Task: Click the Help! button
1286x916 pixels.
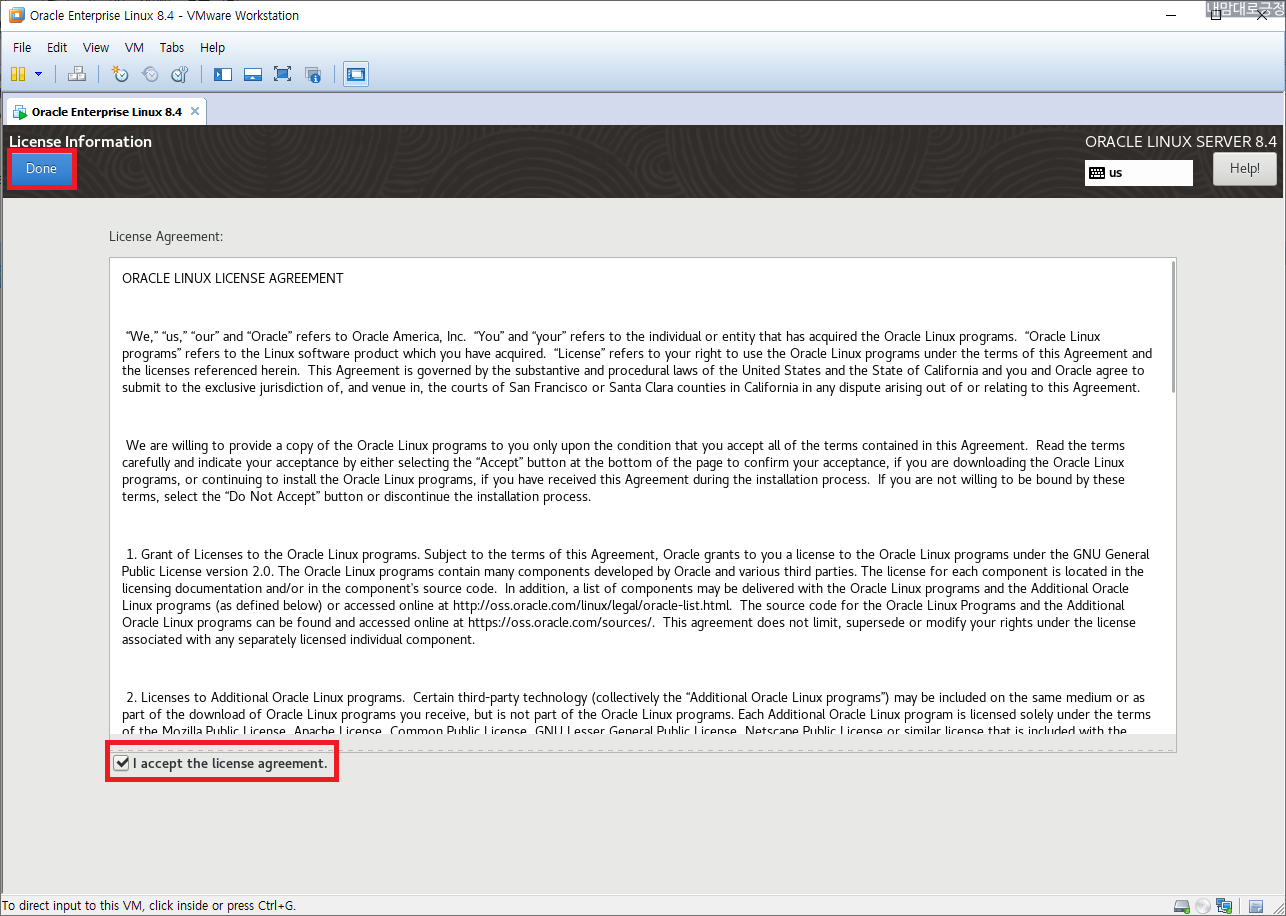Action: [1245, 169]
